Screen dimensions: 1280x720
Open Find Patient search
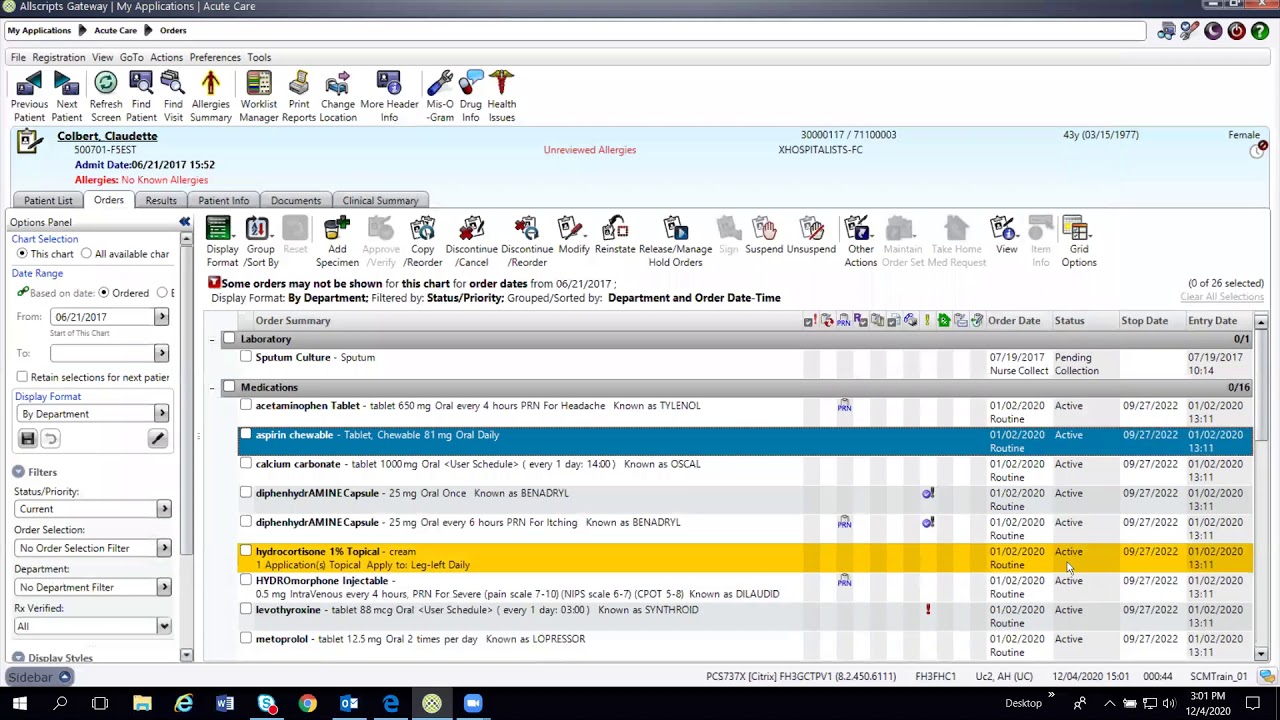[x=141, y=96]
